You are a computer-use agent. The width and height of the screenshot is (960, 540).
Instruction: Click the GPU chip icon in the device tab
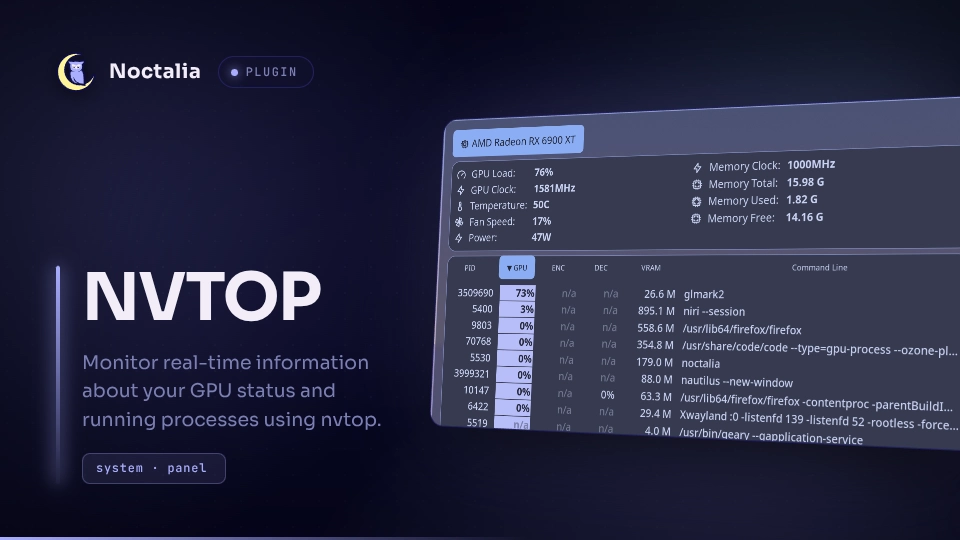464,144
